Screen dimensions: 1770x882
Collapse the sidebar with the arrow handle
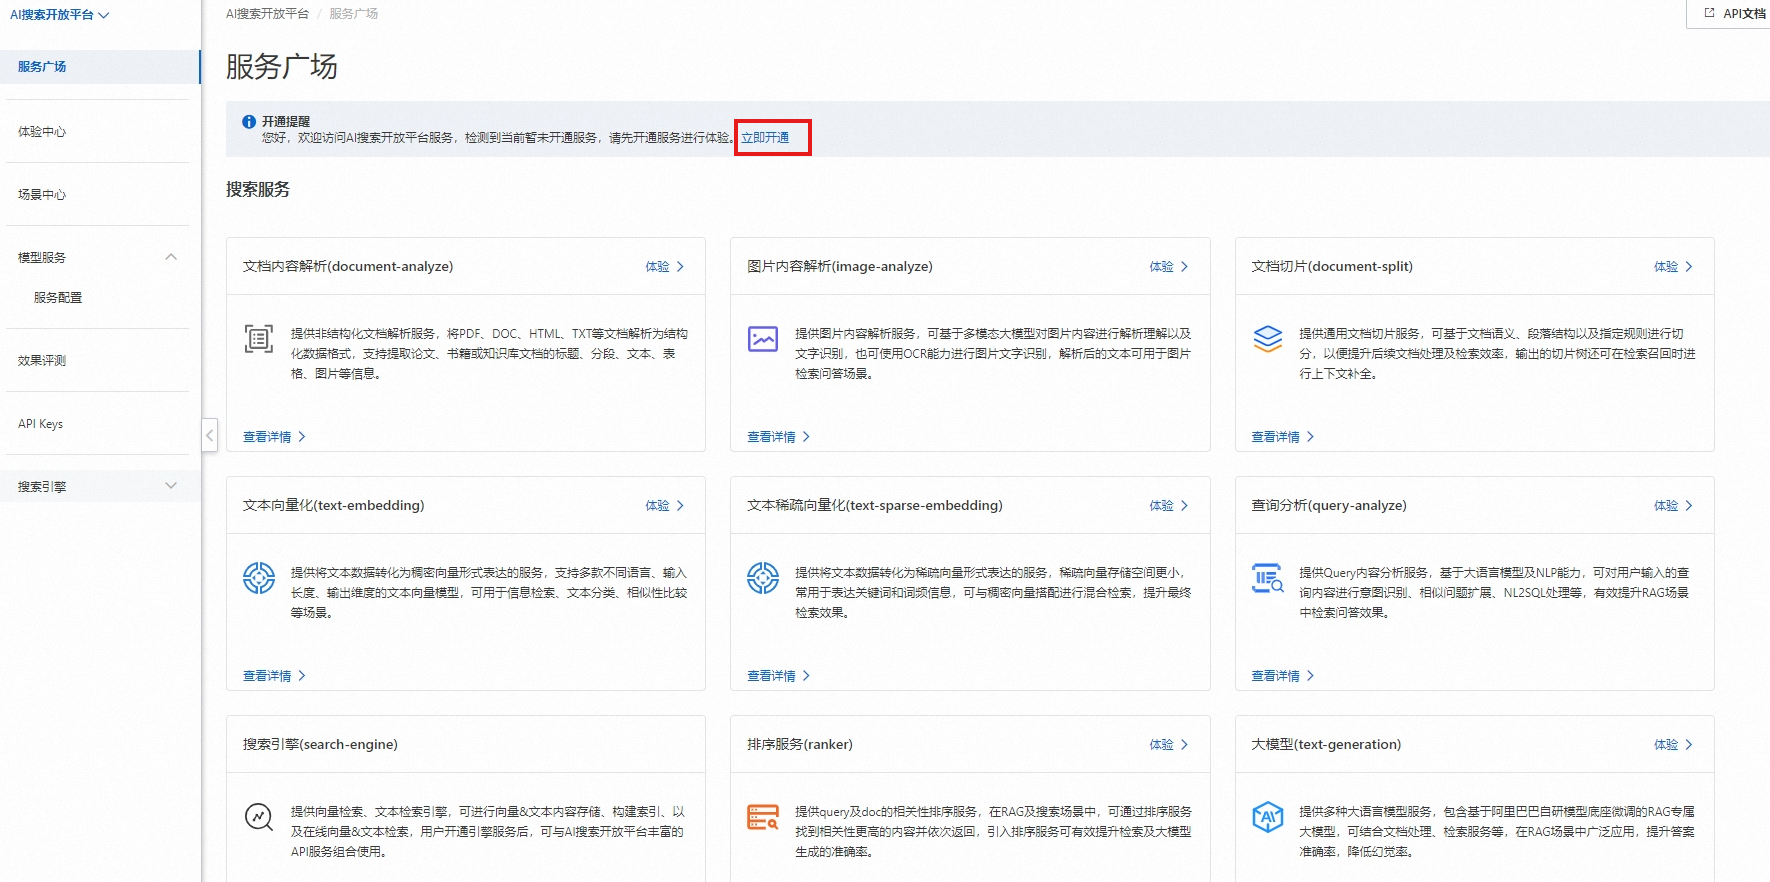[x=209, y=435]
